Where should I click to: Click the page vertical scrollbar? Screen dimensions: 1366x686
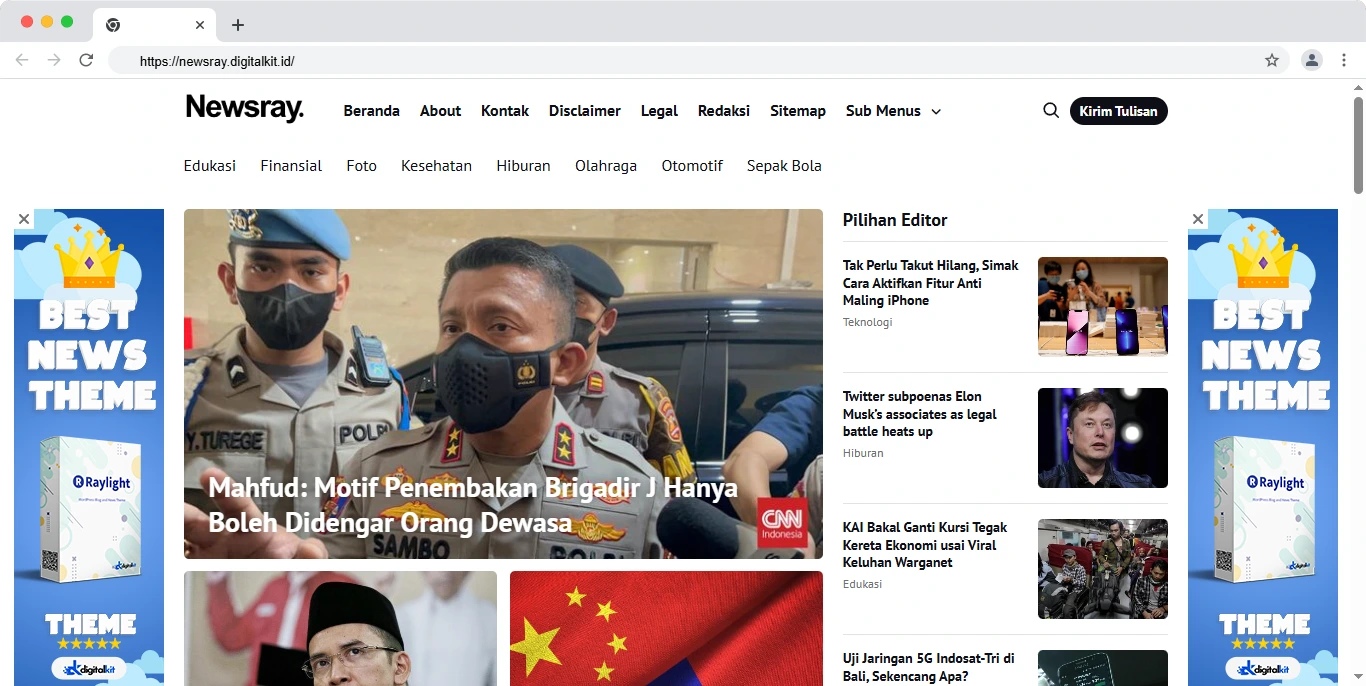[x=1359, y=145]
